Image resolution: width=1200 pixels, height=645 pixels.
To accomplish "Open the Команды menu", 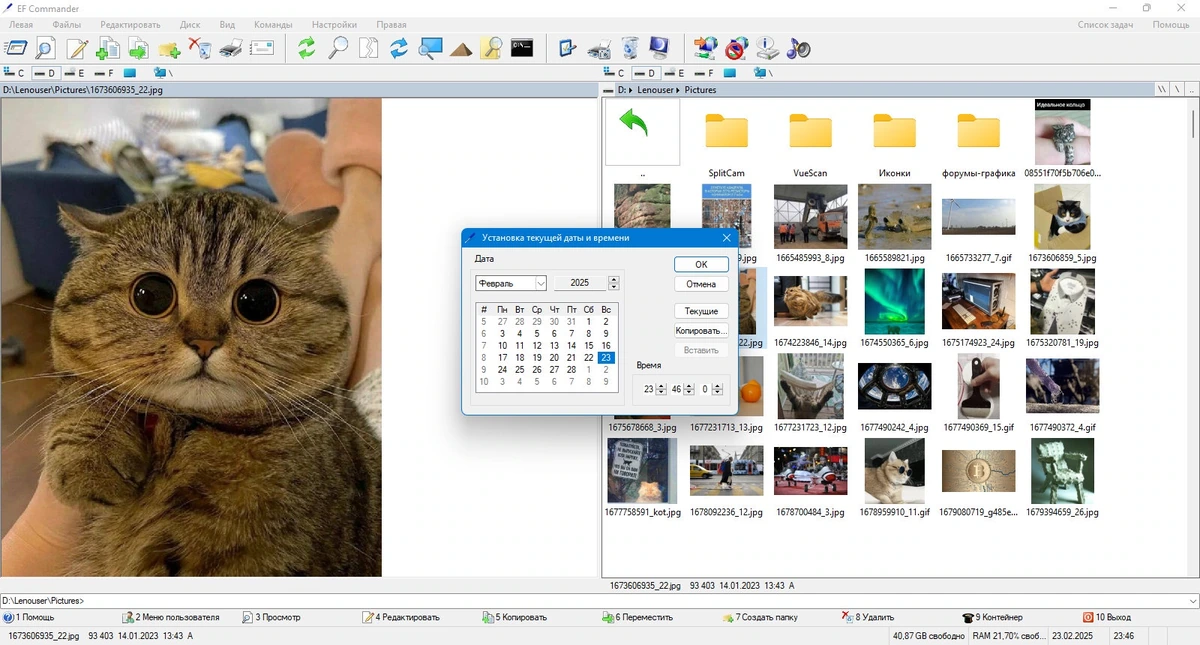I will (273, 24).
